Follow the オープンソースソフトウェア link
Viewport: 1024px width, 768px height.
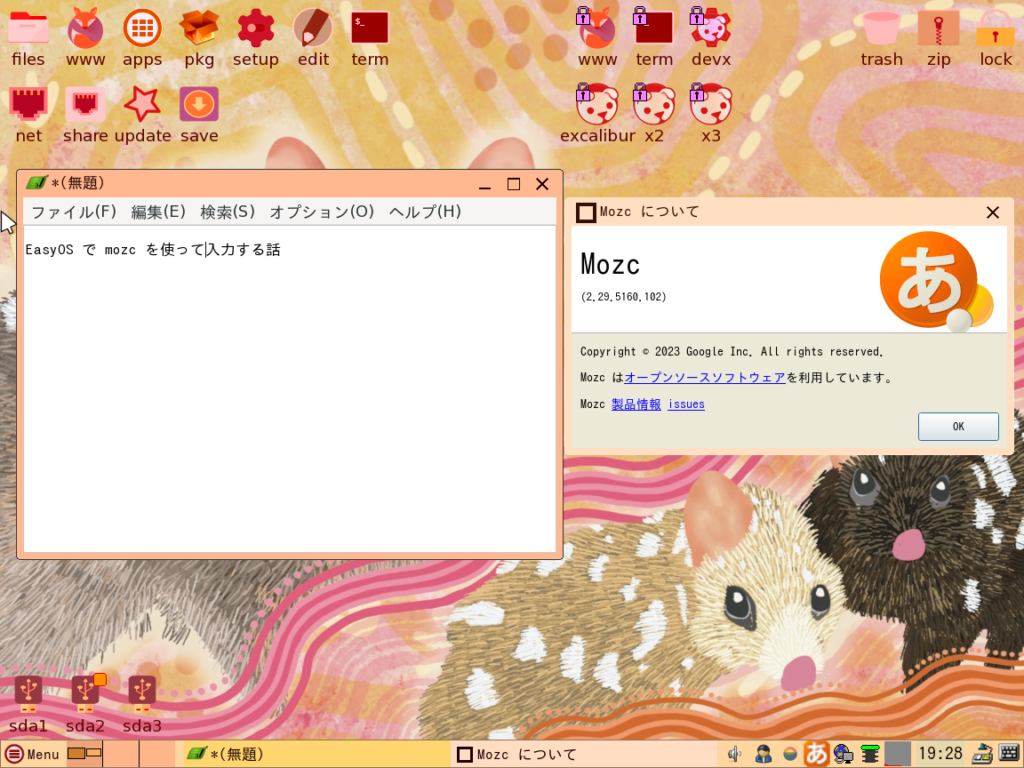705,377
